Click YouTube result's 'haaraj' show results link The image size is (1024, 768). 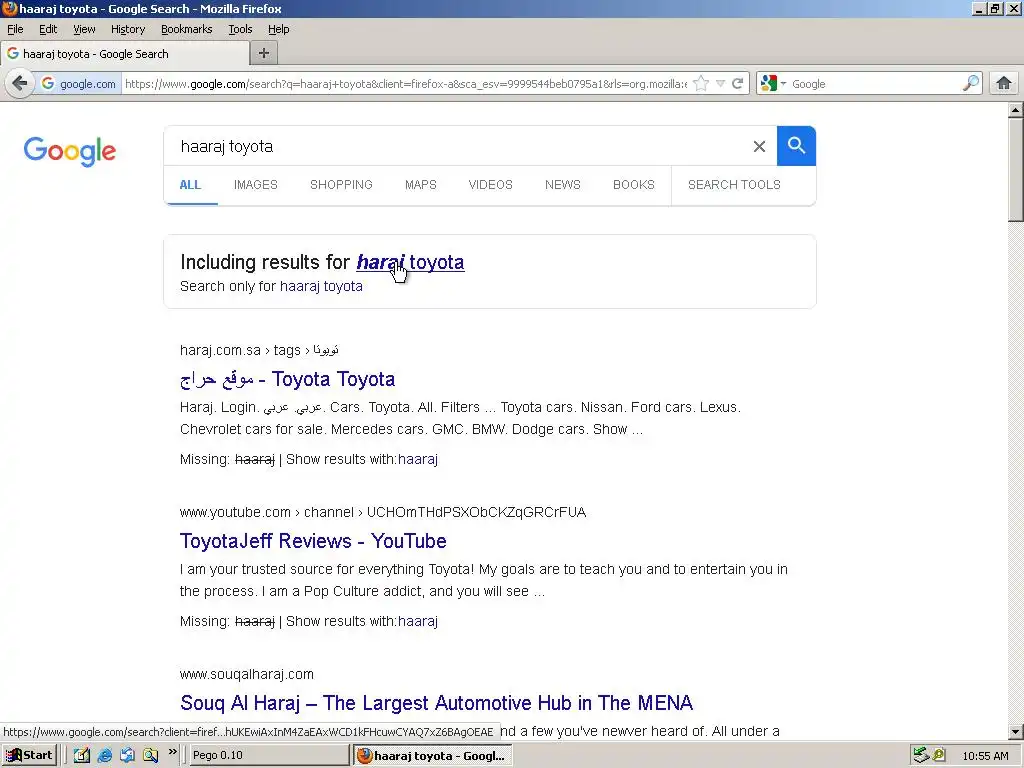(418, 621)
